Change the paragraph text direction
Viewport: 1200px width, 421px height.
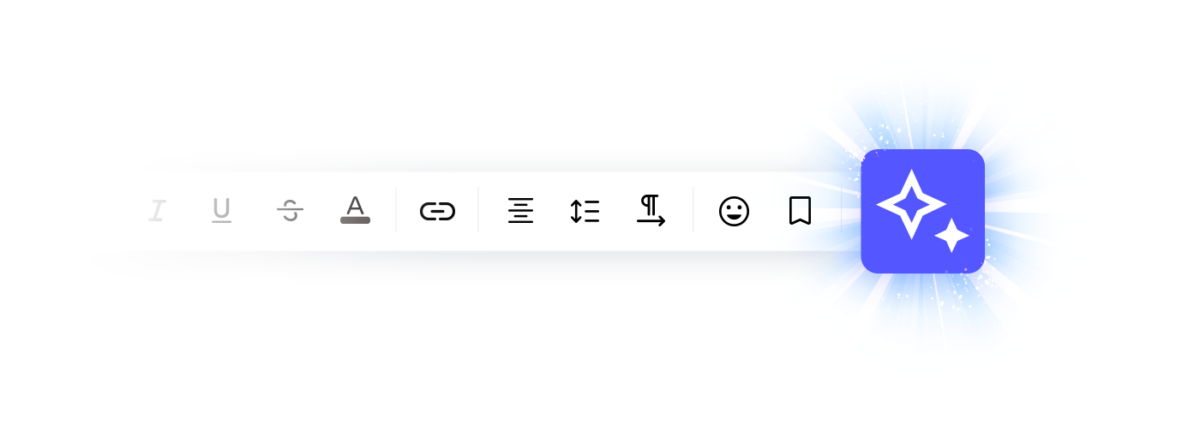click(651, 211)
